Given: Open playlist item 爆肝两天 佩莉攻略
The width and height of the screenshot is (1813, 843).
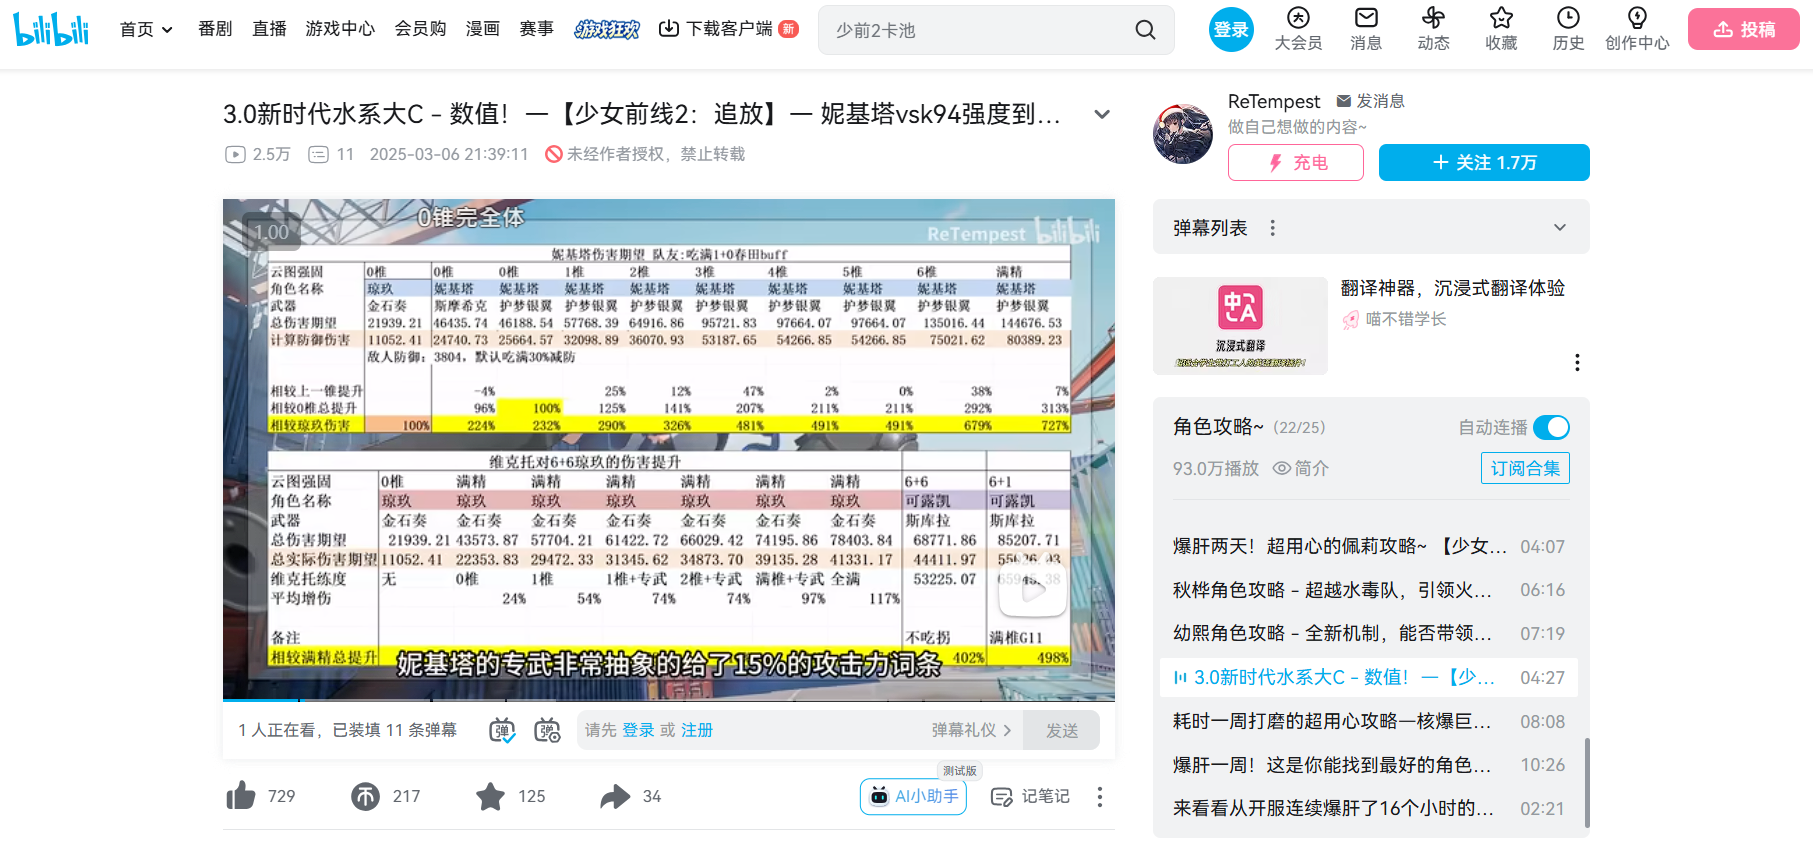Looking at the screenshot, I should tap(1368, 546).
